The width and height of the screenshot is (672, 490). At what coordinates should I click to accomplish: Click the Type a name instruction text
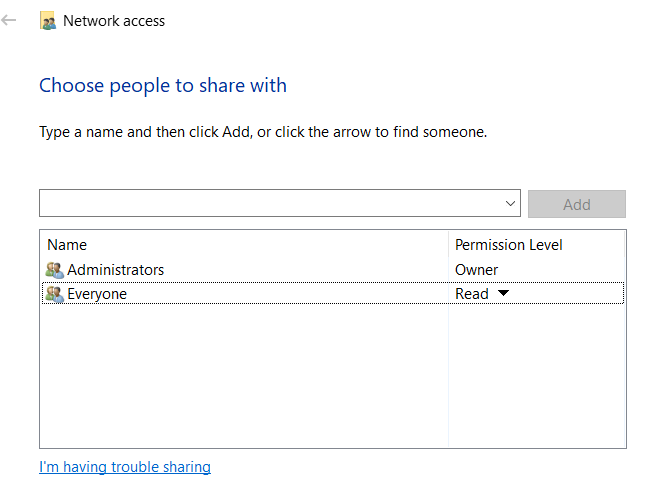click(262, 132)
